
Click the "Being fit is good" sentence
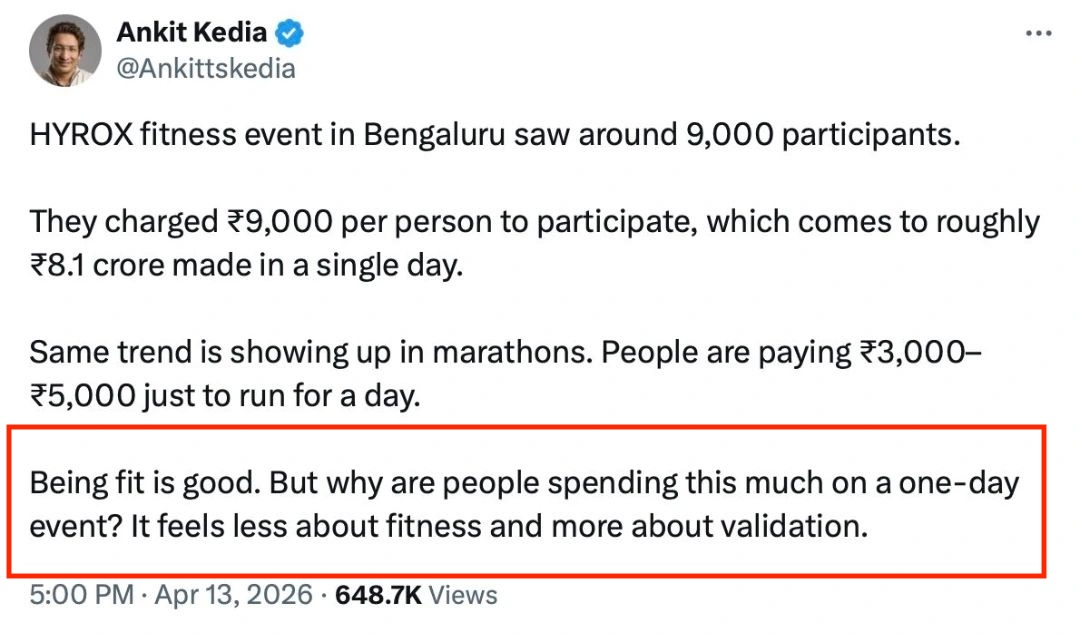point(145,483)
